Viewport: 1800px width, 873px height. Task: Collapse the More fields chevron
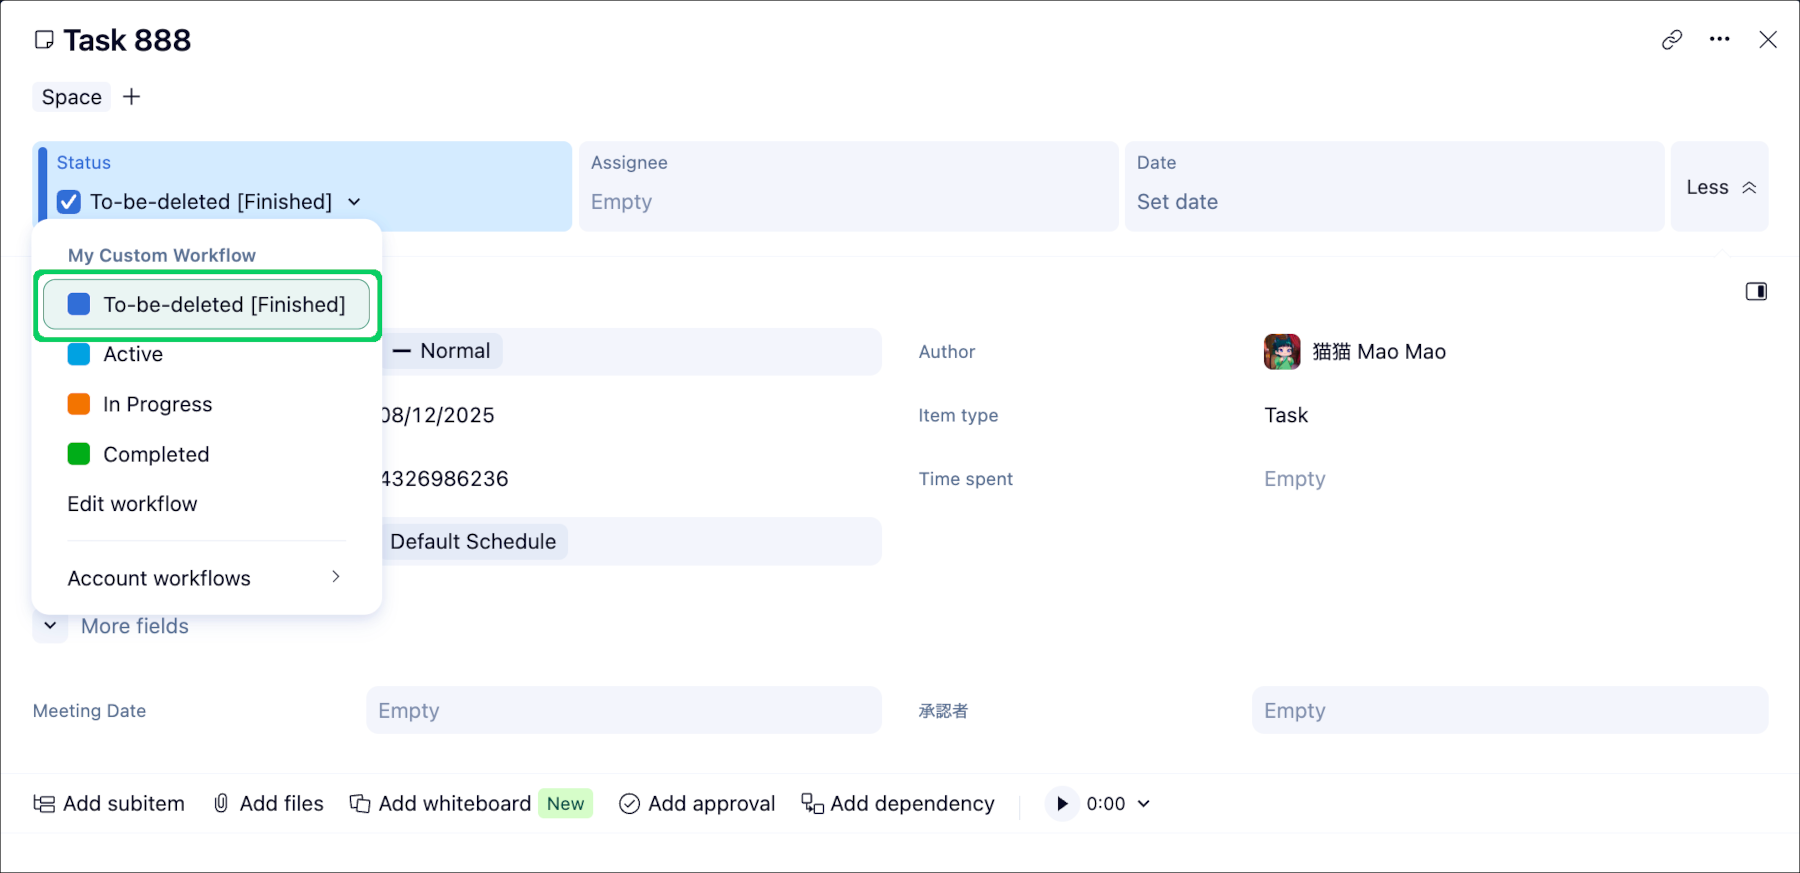[x=50, y=626]
